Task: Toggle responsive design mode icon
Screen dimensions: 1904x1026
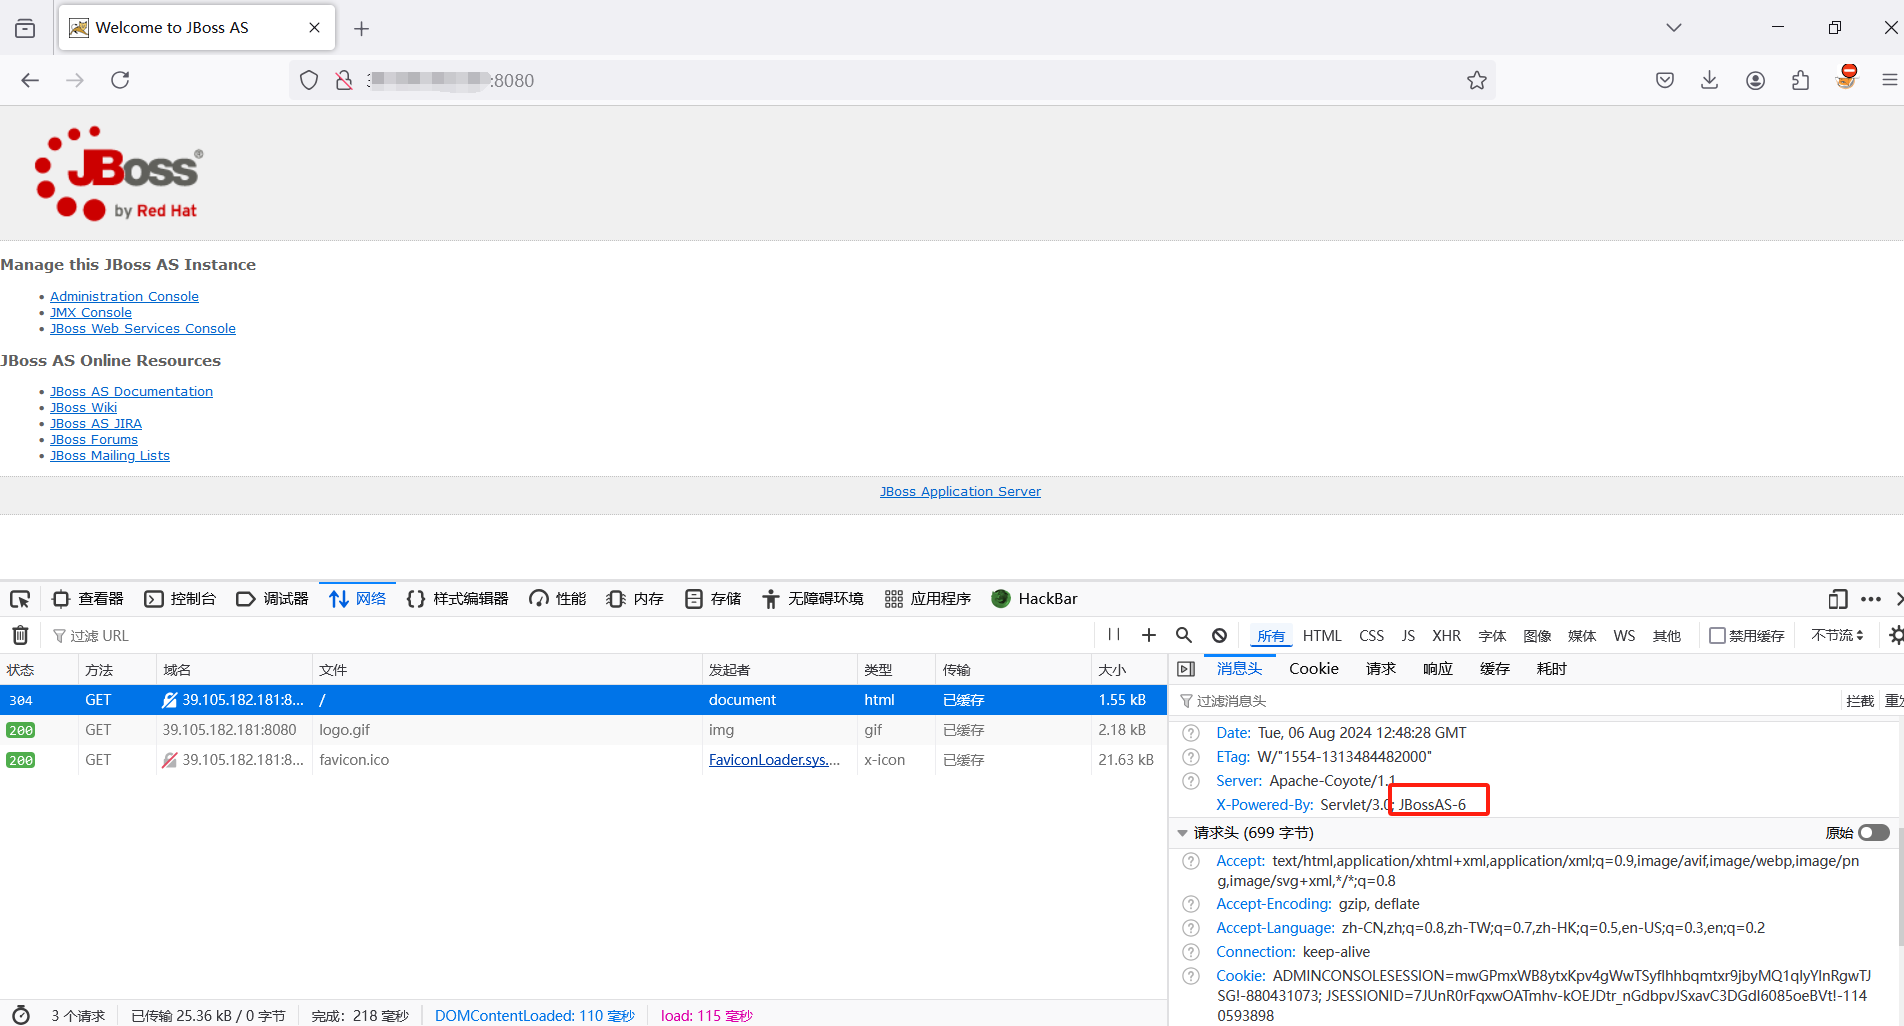Action: 1838,598
